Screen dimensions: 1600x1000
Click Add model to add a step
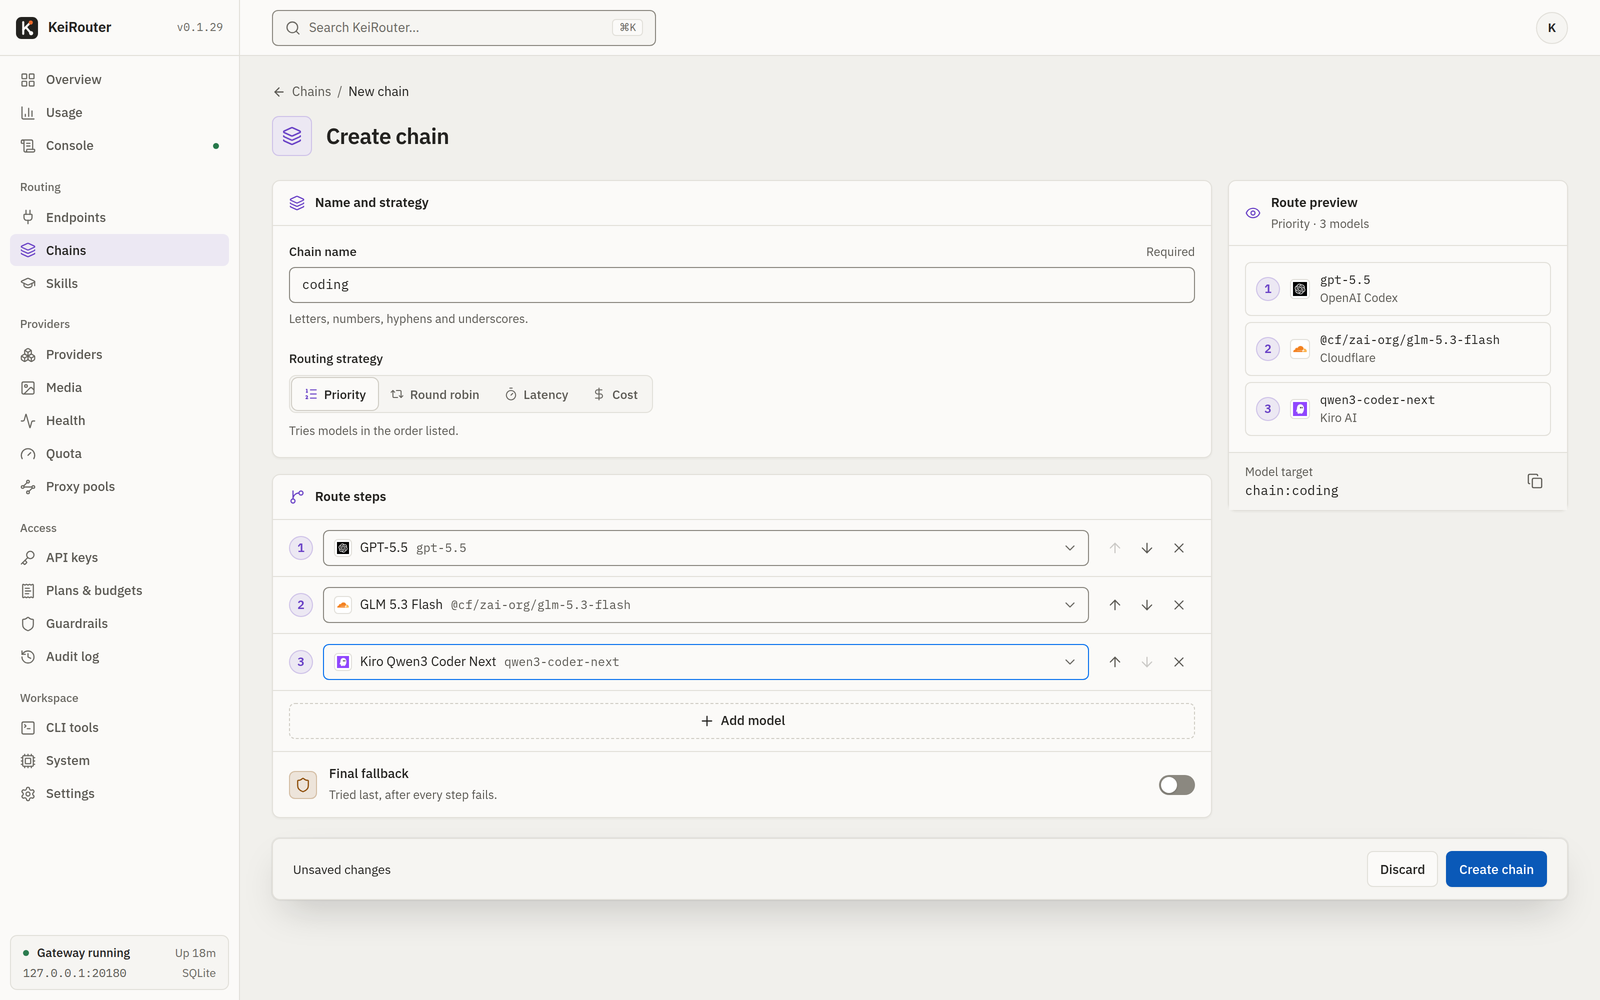(x=742, y=721)
